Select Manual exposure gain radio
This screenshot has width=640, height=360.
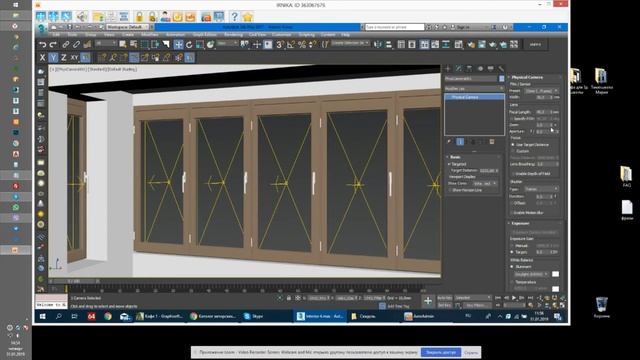(x=512, y=246)
